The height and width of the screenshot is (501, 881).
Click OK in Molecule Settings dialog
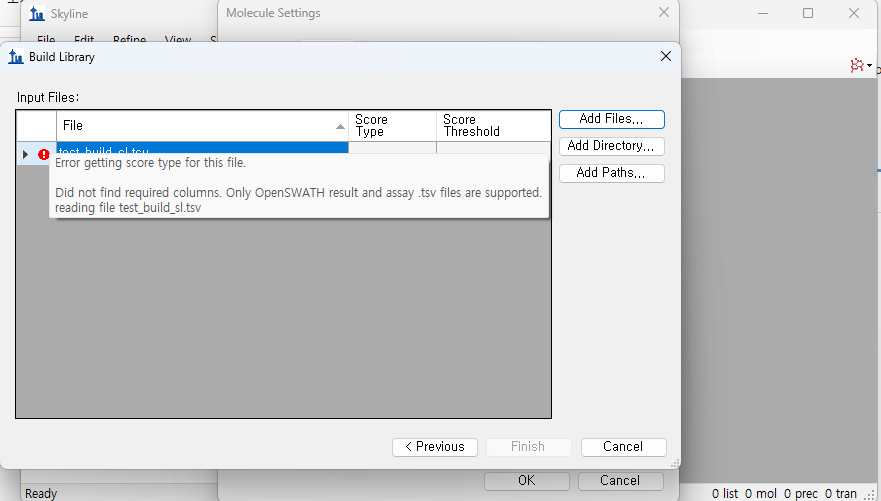[526, 481]
